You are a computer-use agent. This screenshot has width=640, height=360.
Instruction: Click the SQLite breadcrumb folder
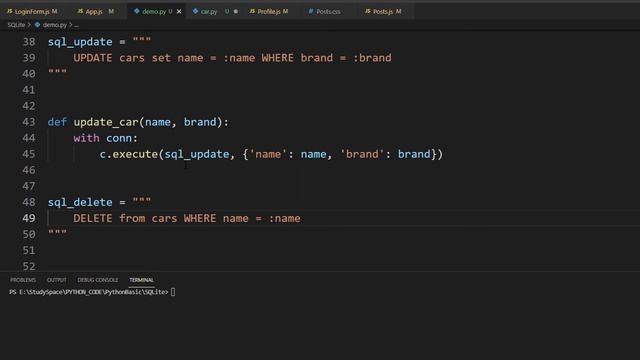click(16, 25)
